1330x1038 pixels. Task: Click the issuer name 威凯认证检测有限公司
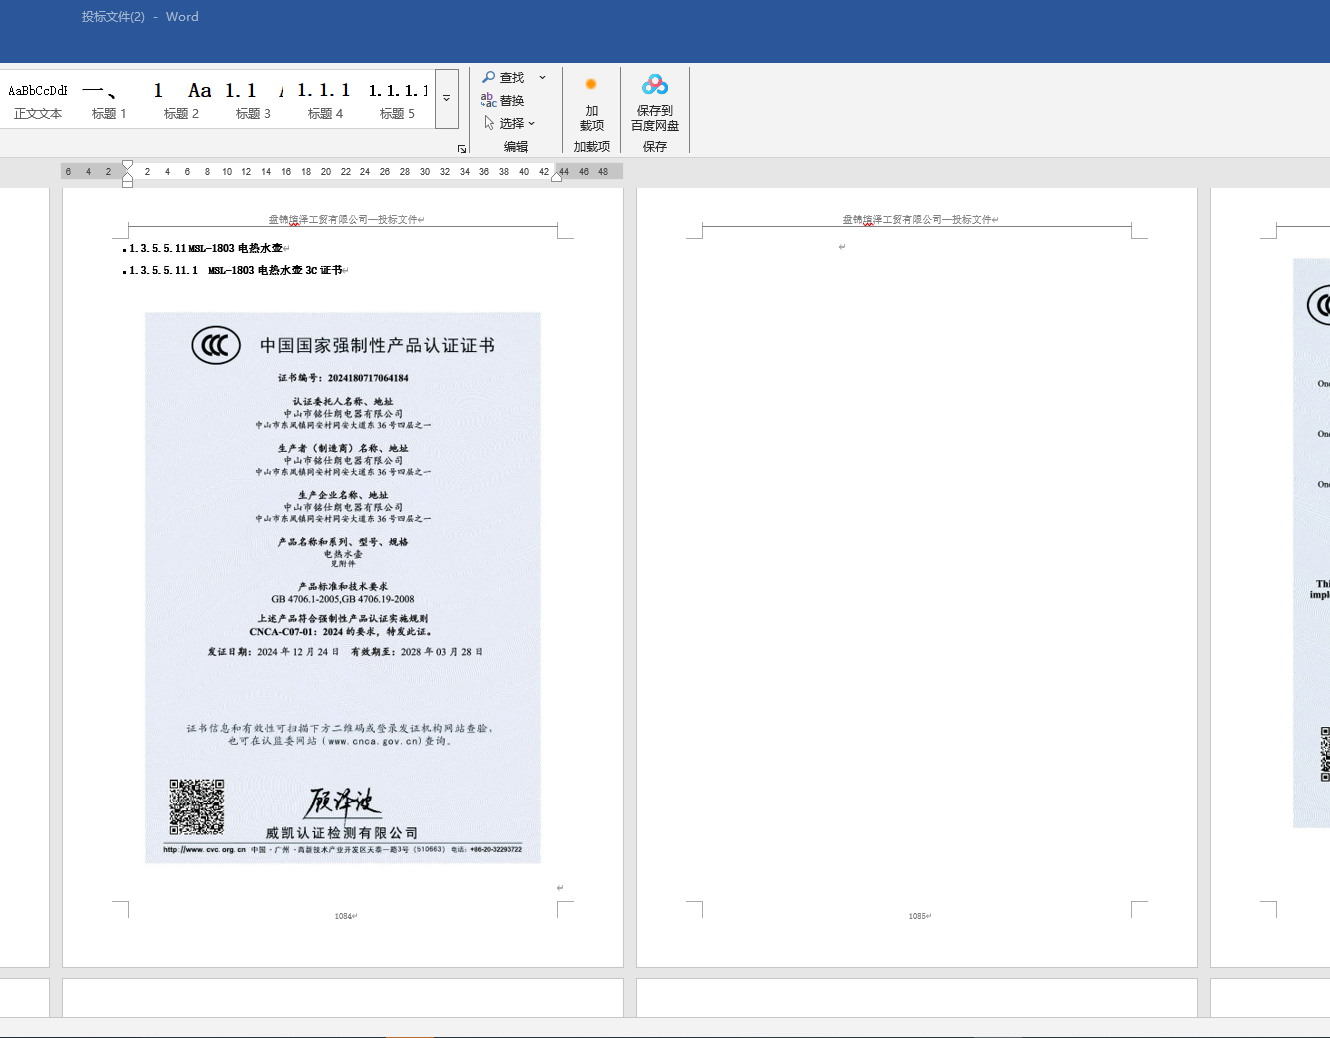click(342, 833)
